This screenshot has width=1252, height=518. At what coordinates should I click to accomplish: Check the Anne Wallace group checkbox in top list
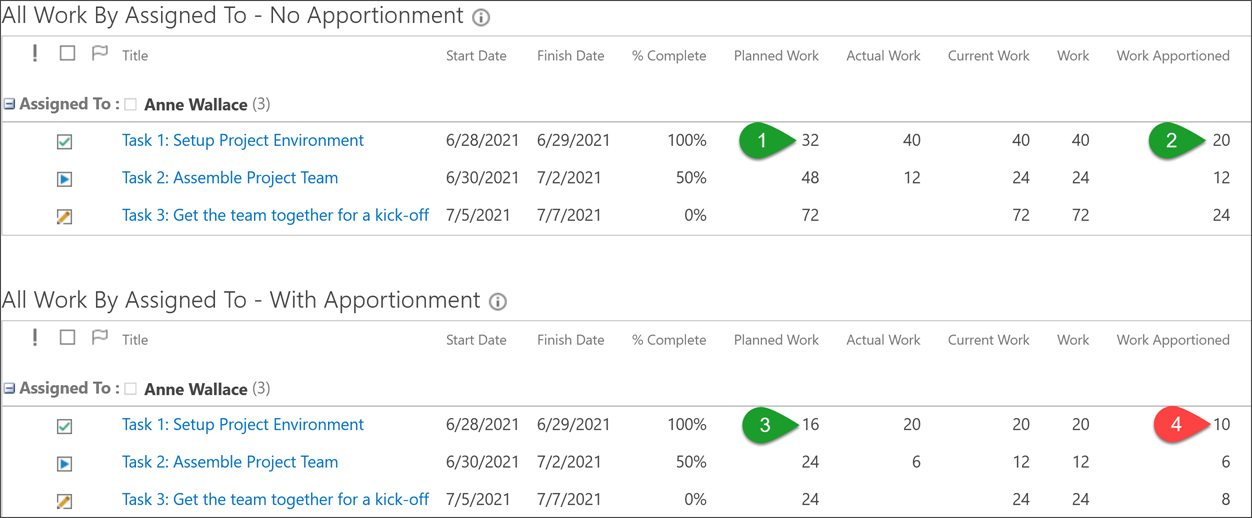click(x=131, y=105)
